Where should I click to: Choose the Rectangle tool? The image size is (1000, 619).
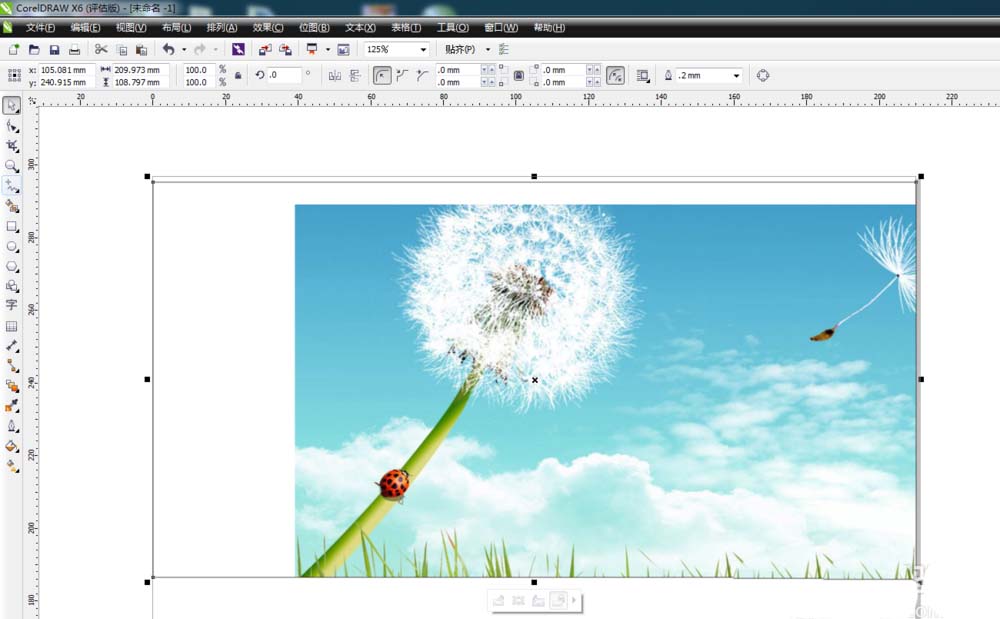[x=12, y=226]
